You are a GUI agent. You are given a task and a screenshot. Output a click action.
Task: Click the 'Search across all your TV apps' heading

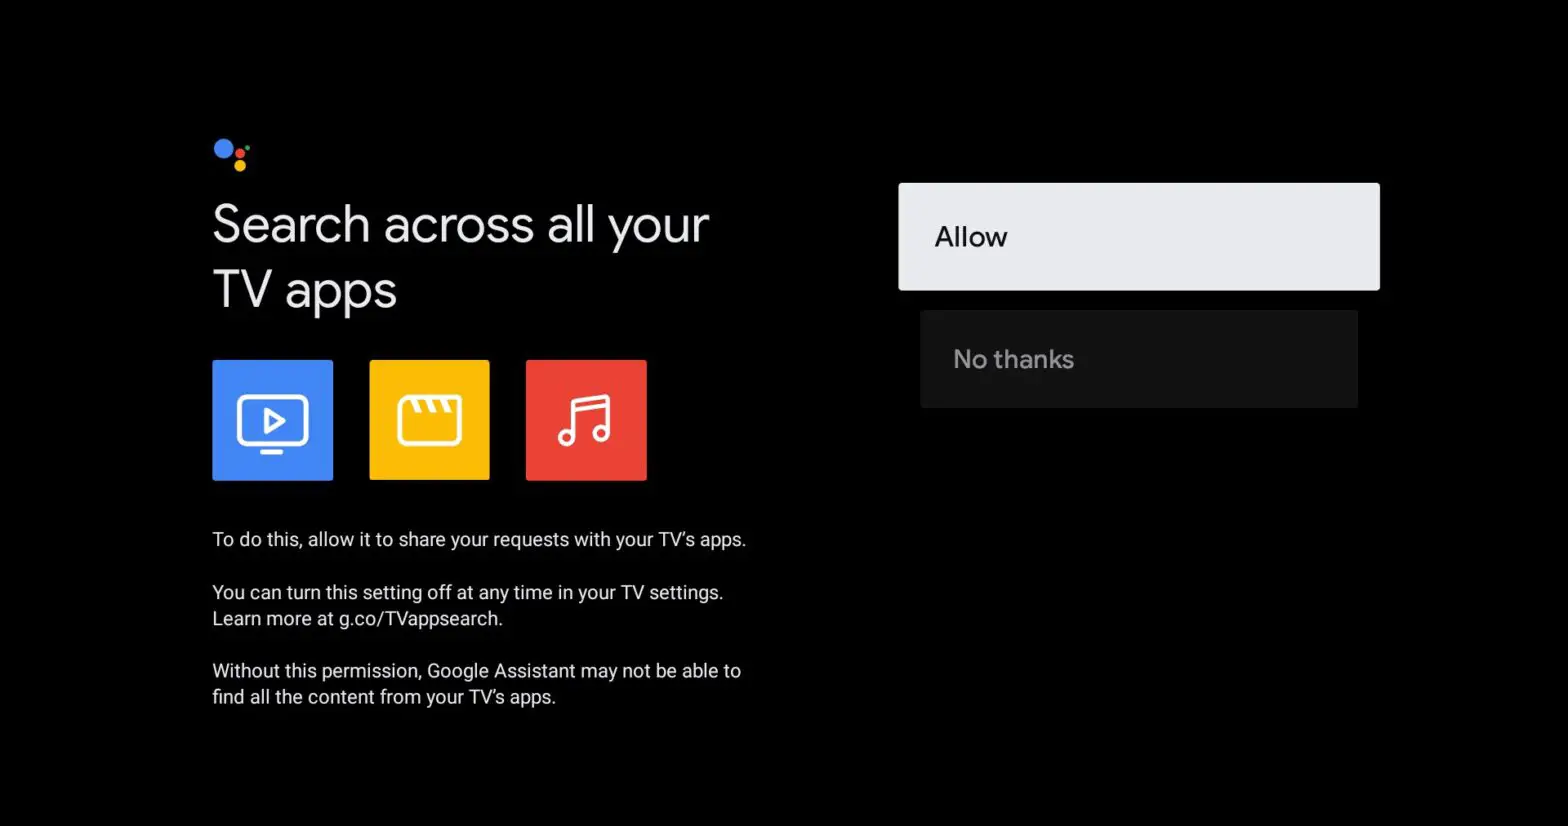coord(461,257)
